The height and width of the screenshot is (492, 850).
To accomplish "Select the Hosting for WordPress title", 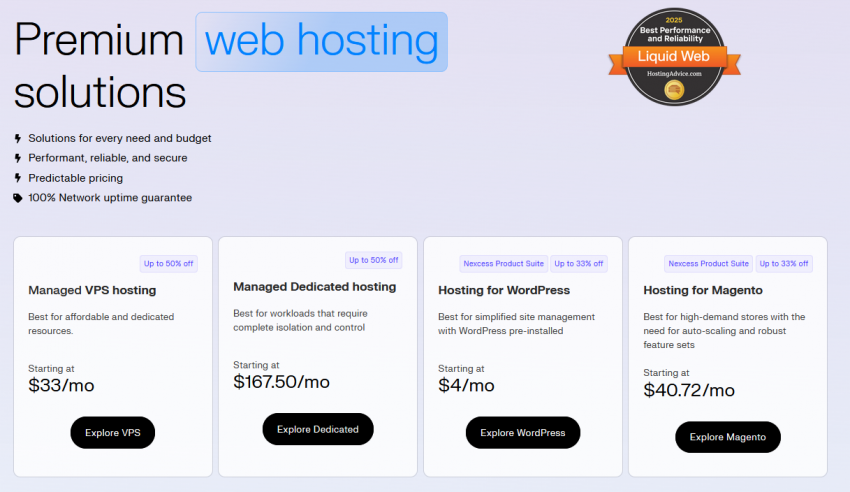I will pyautogui.click(x=504, y=291).
